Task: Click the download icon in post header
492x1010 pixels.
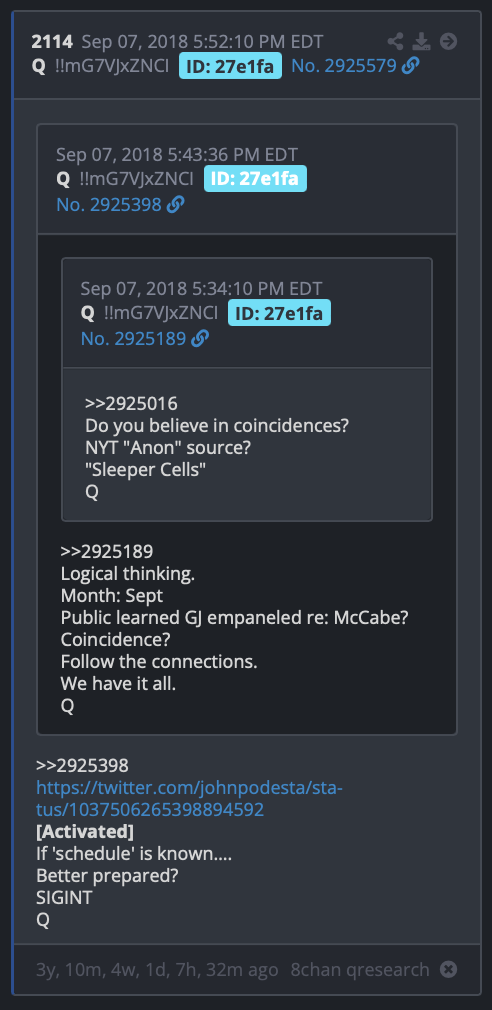Action: (421, 43)
